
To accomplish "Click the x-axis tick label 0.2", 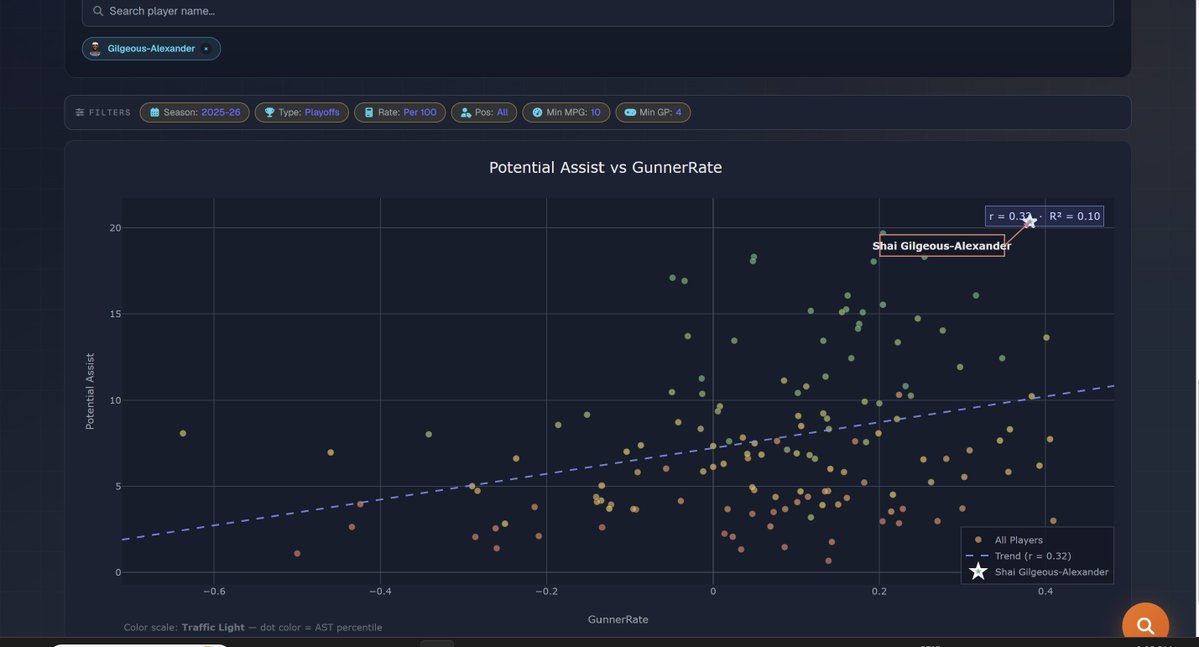I will pos(879,591).
